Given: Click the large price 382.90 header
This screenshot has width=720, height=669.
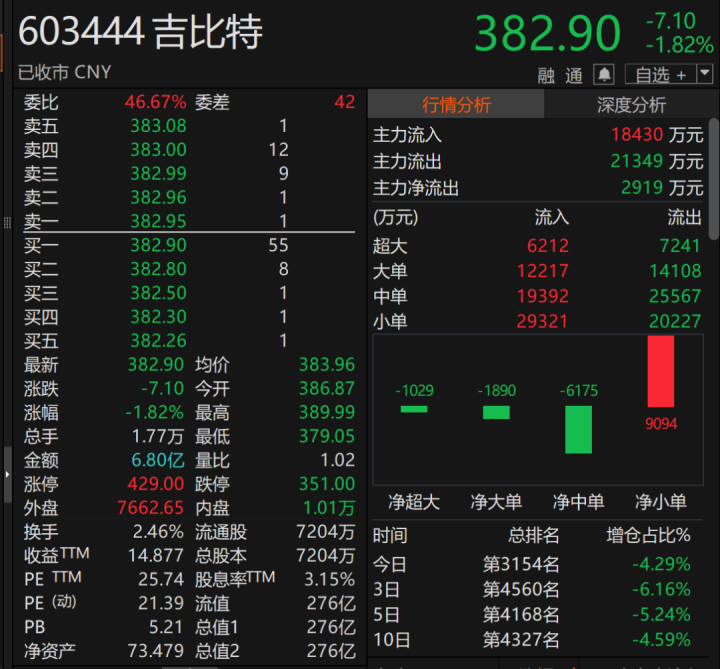Looking at the screenshot, I should click(x=547, y=34).
